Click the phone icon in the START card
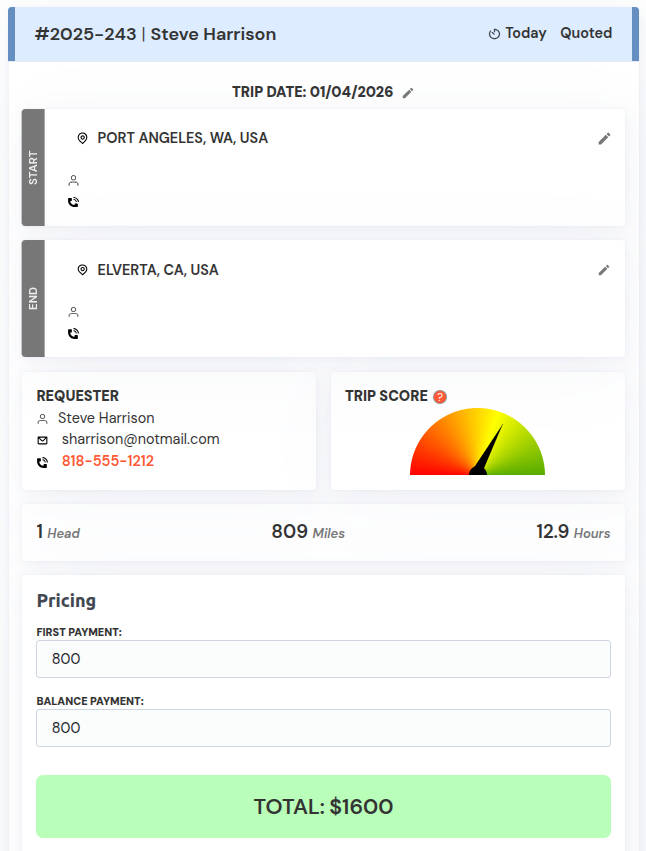This screenshot has height=851, width=646. 73,202
